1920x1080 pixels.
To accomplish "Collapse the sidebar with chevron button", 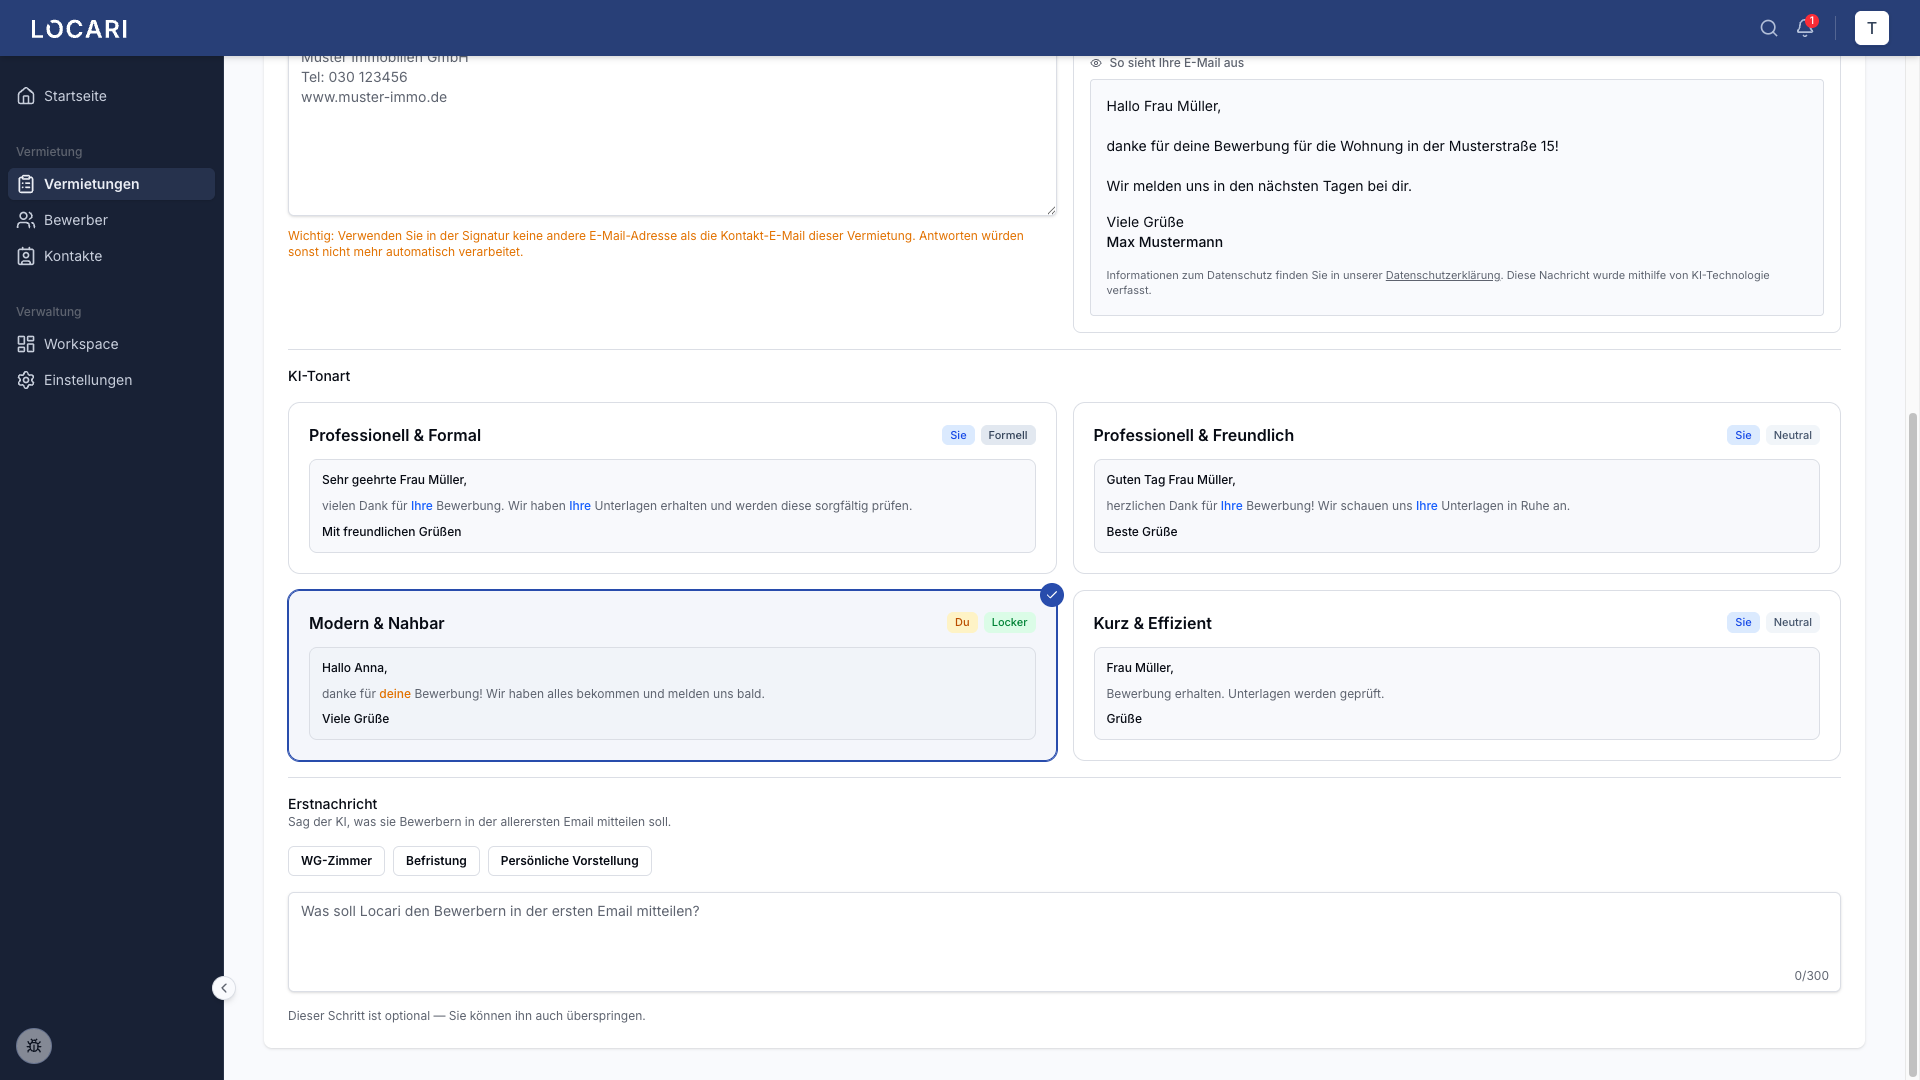I will point(224,988).
